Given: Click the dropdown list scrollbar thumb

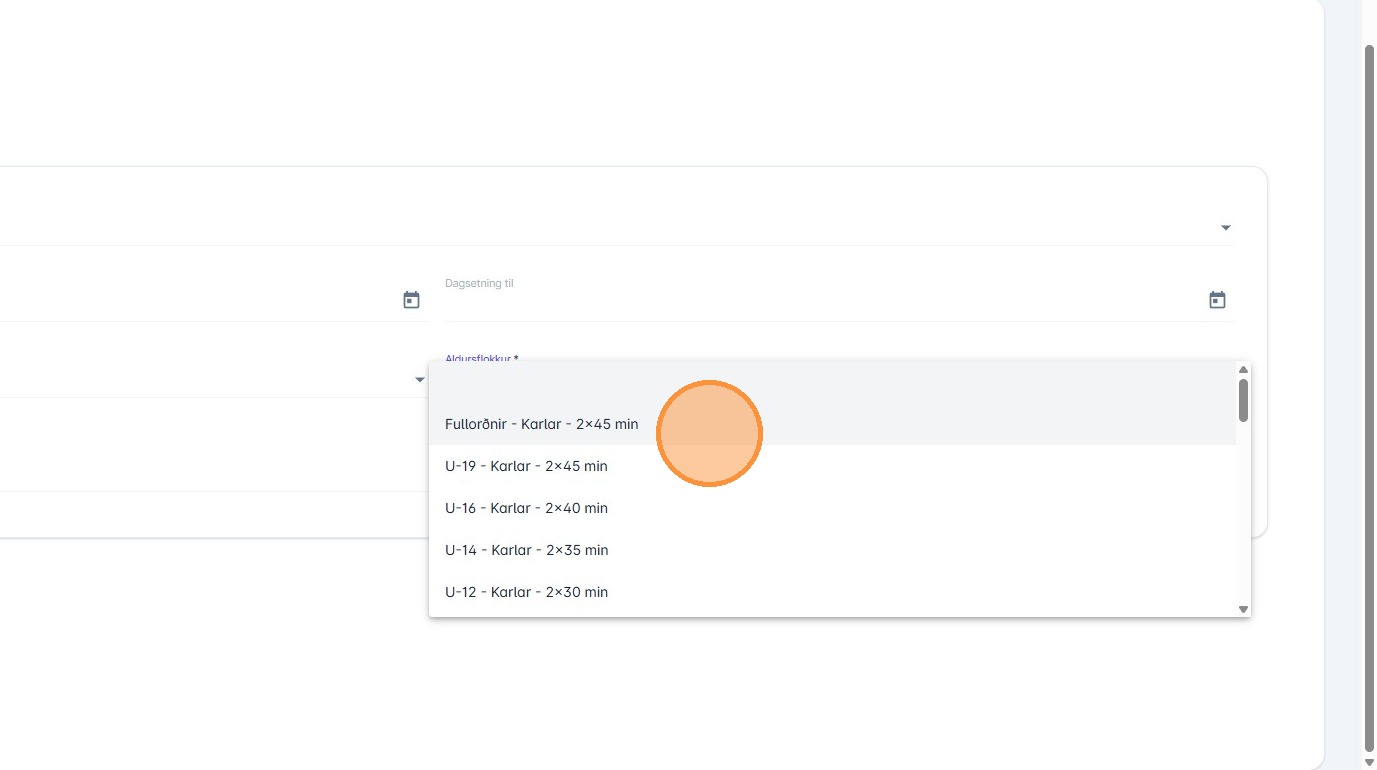Looking at the screenshot, I should pyautogui.click(x=1243, y=400).
